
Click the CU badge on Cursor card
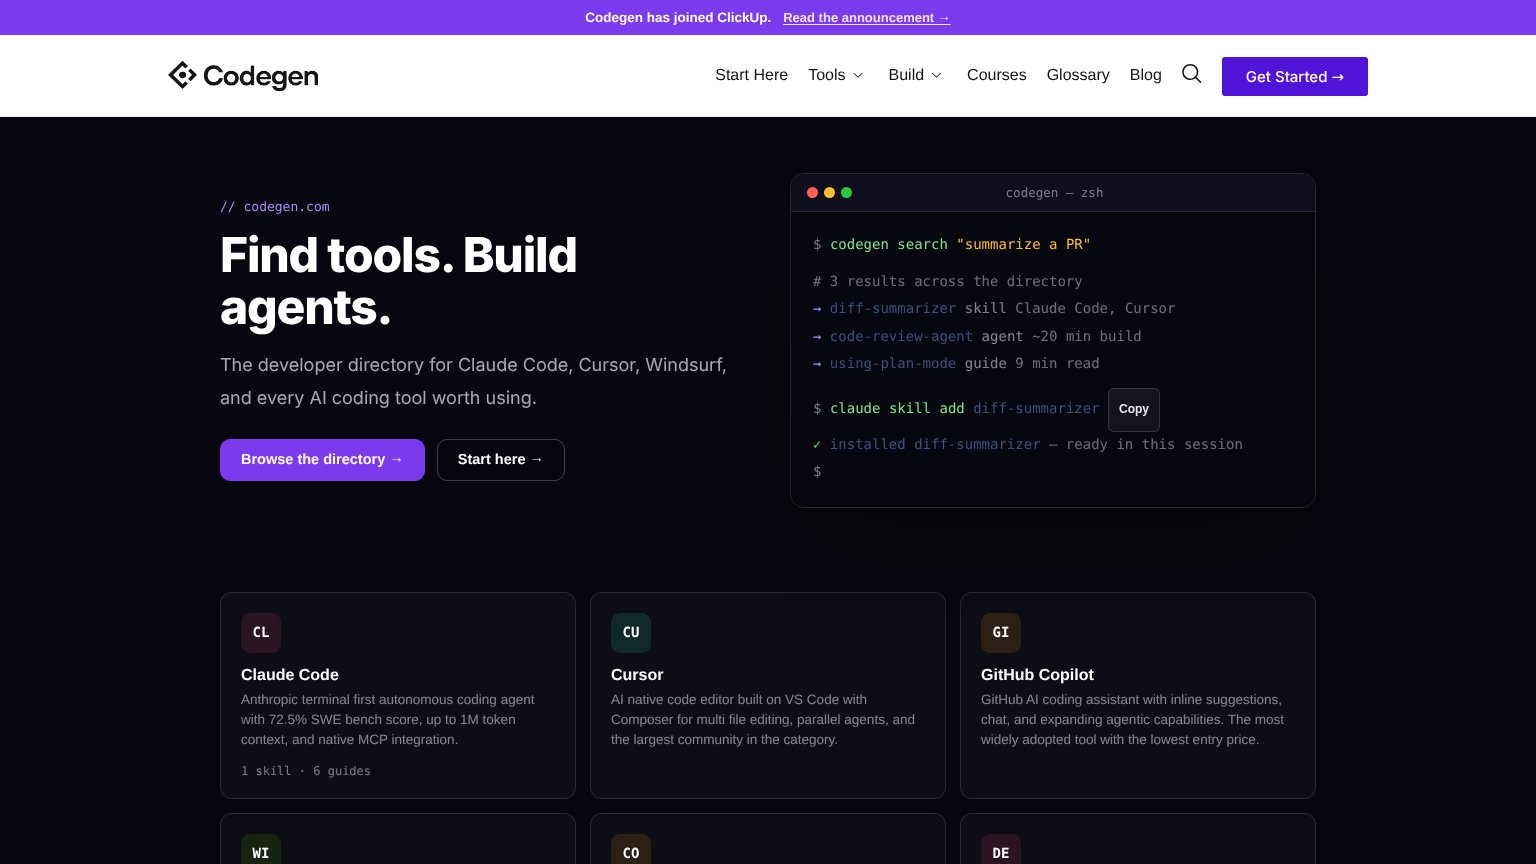pos(631,633)
